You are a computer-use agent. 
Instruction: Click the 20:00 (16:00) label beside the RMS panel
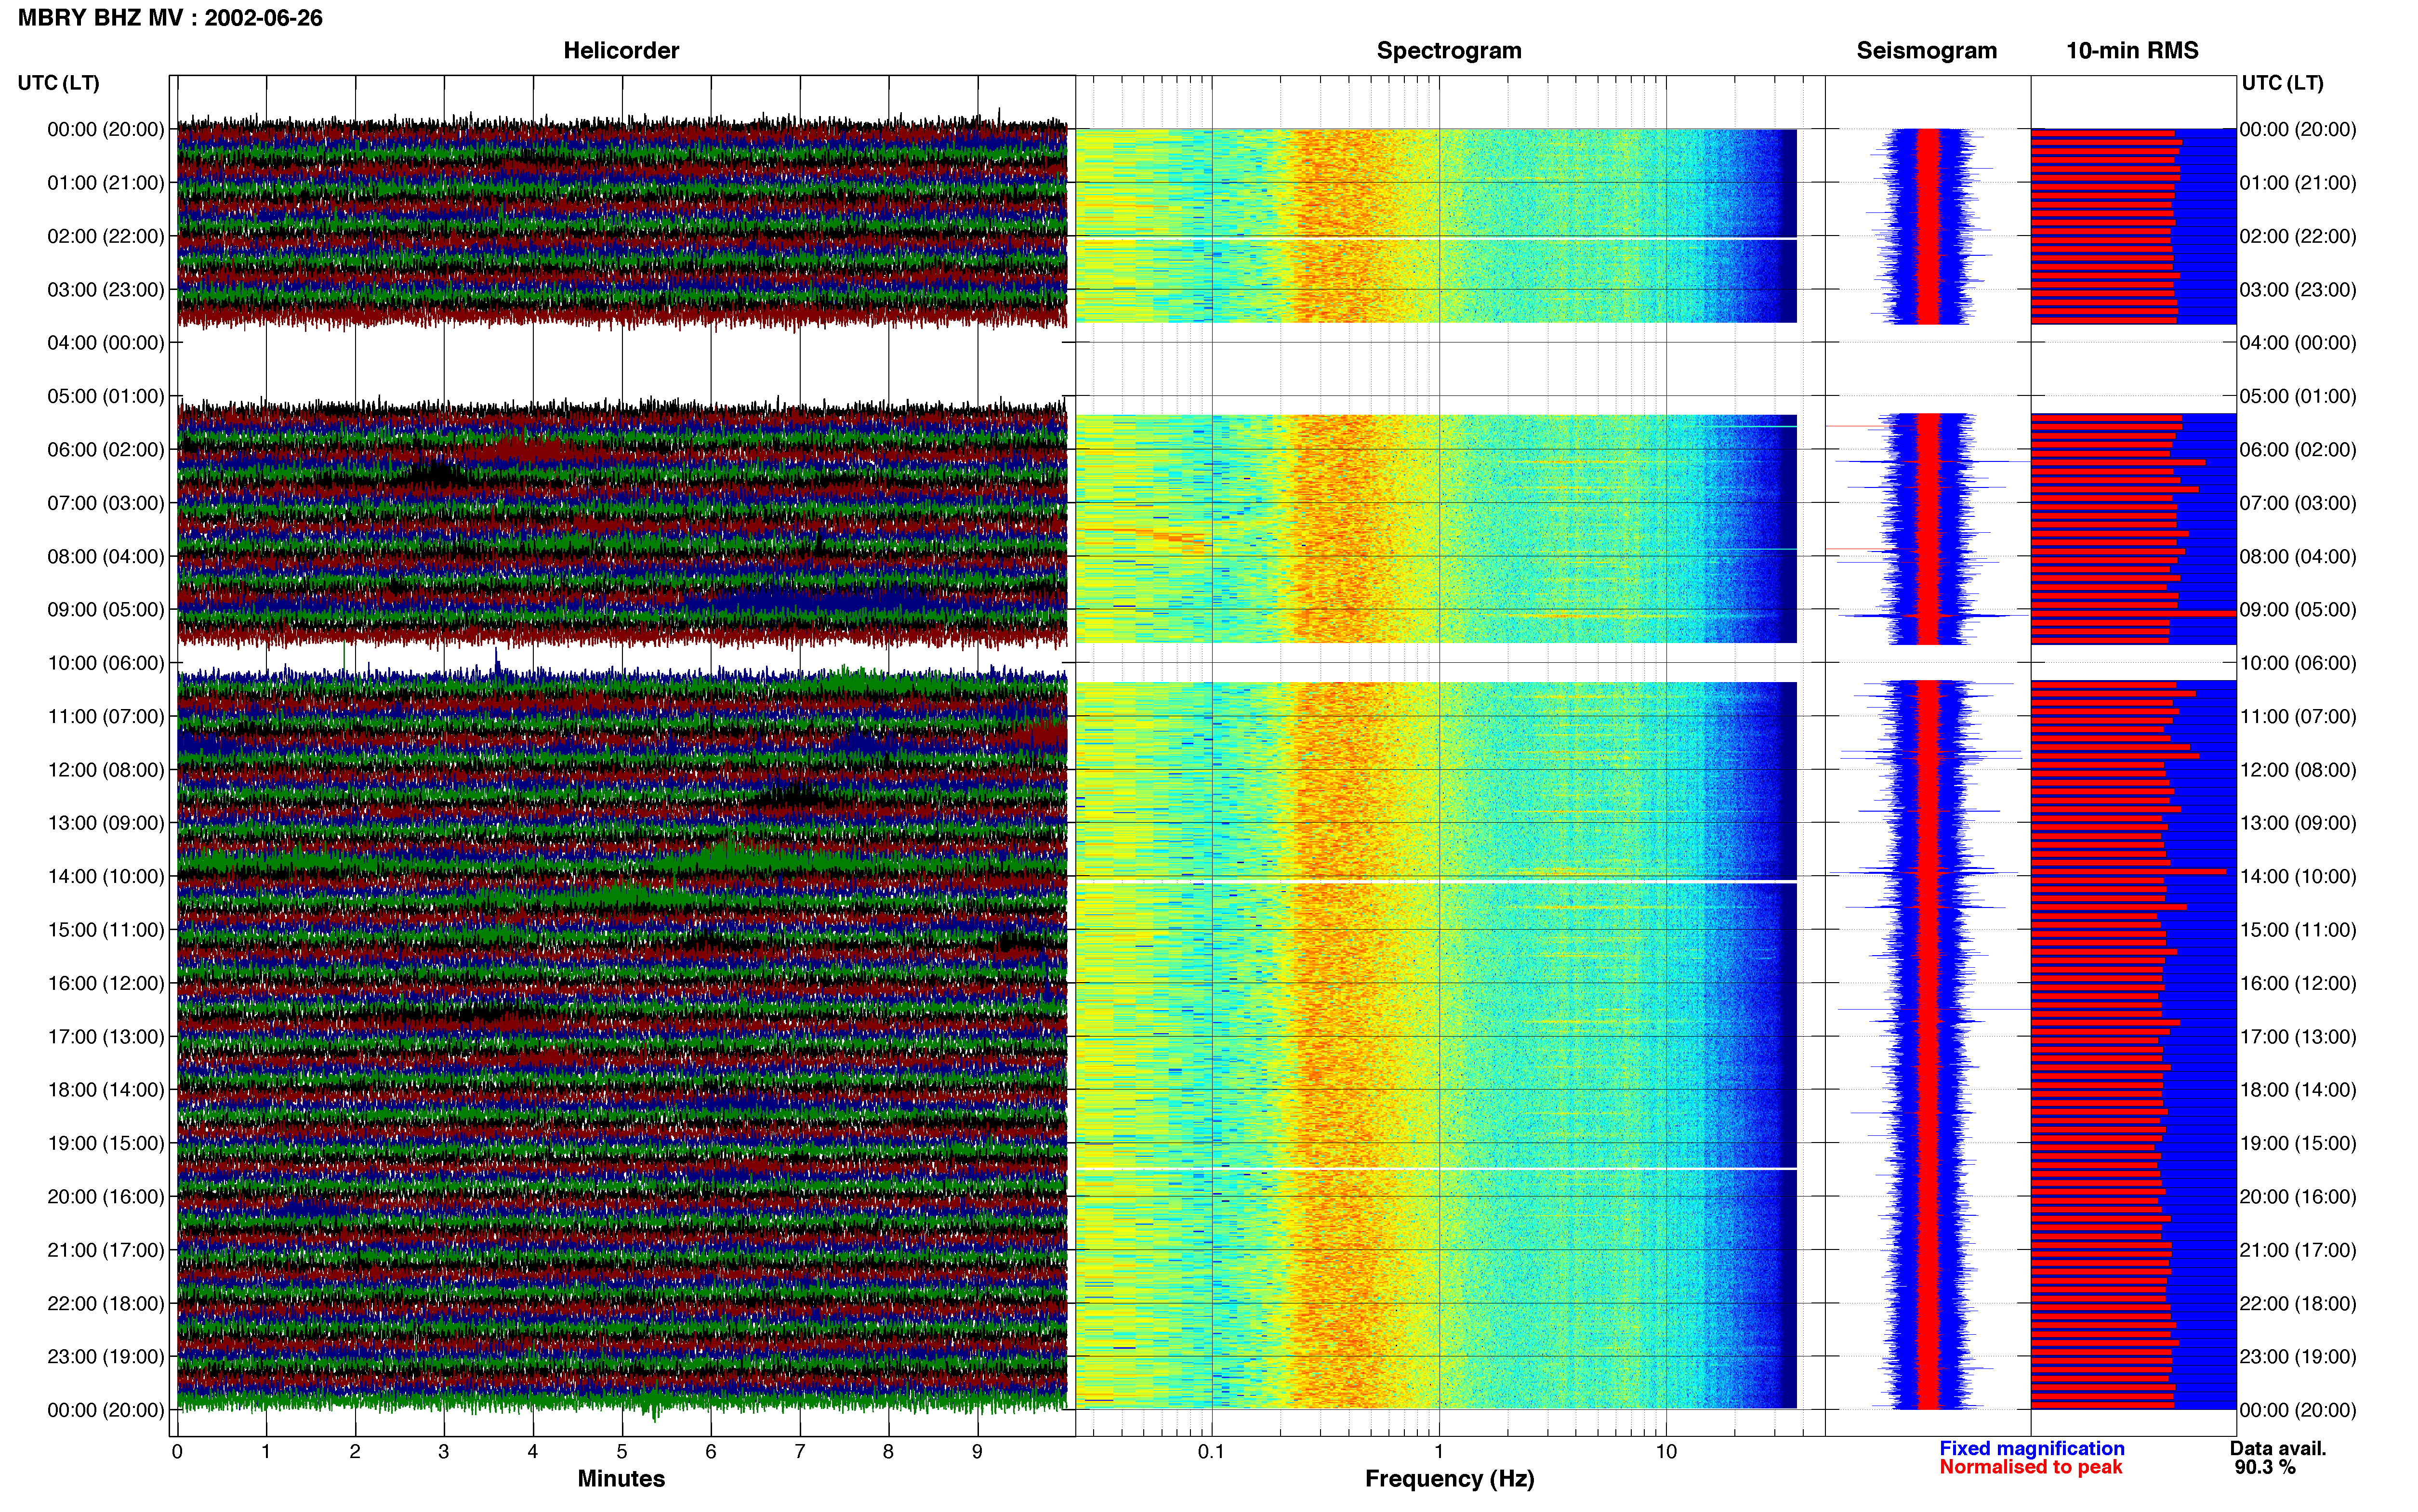coord(2298,1196)
